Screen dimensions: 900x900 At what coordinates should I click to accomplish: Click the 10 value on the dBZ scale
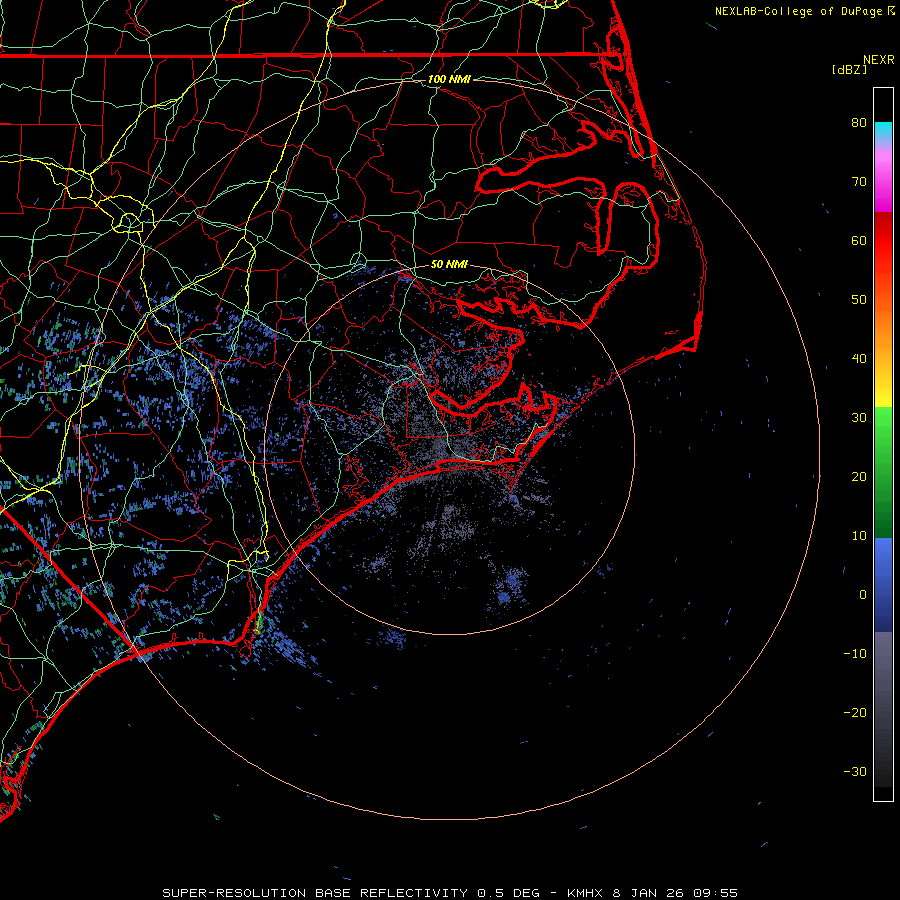tap(859, 536)
